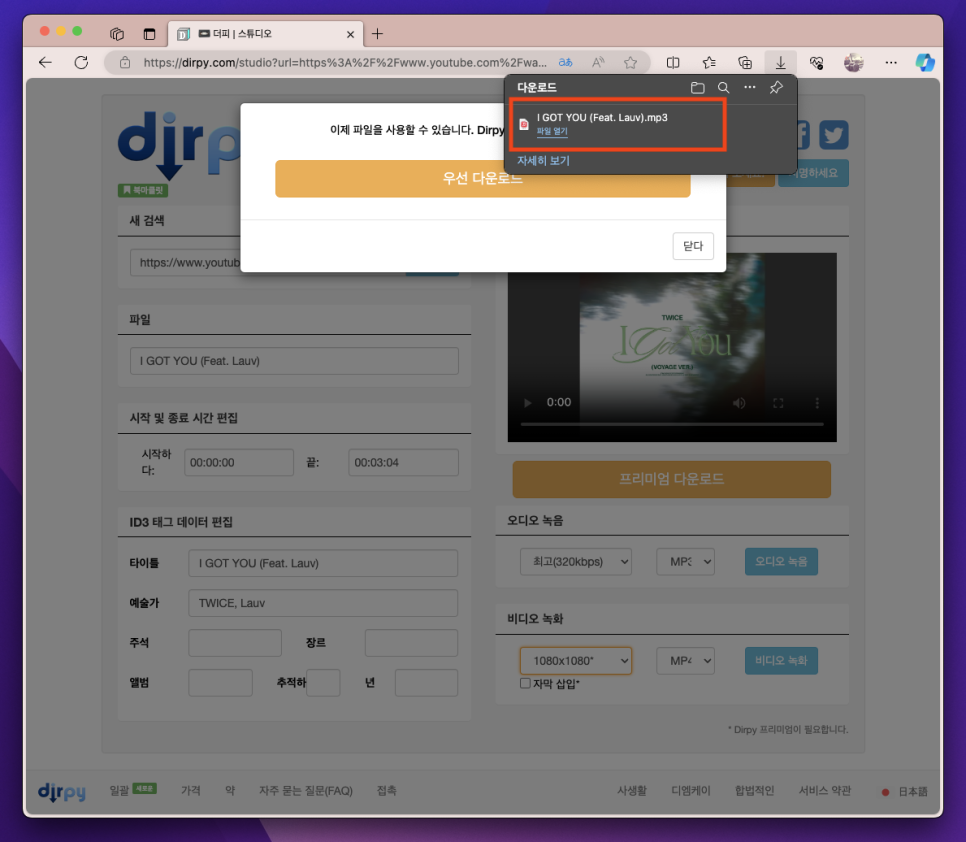Click the start time field 00:00:00

pos(238,463)
